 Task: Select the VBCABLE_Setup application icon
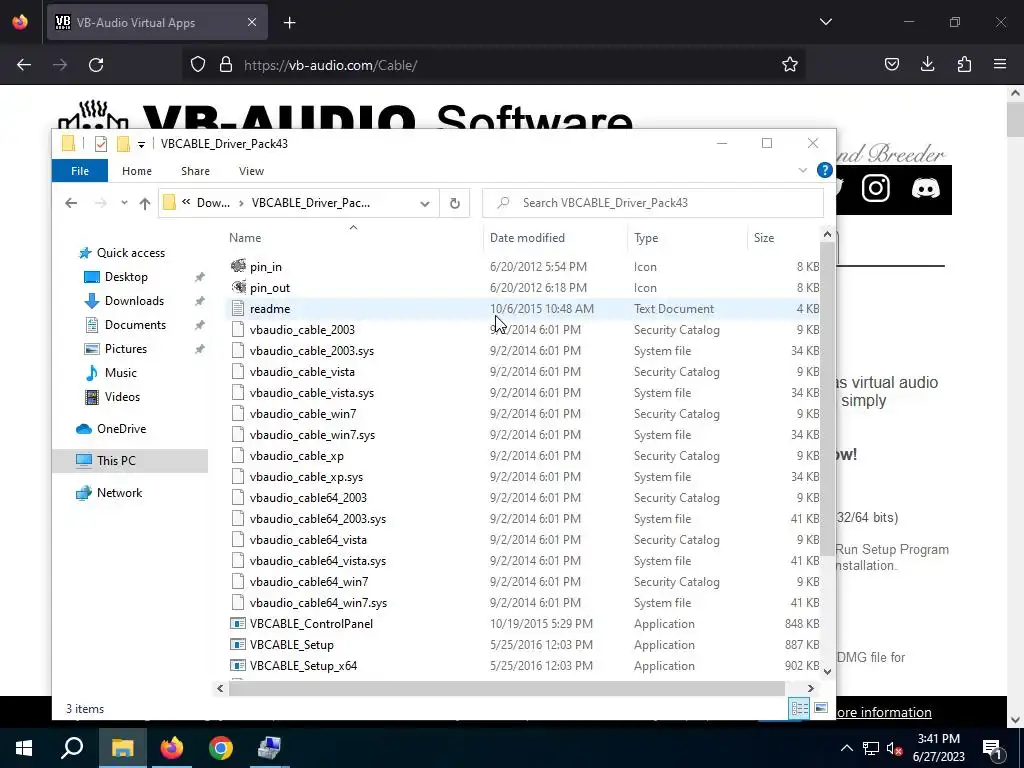coord(238,645)
